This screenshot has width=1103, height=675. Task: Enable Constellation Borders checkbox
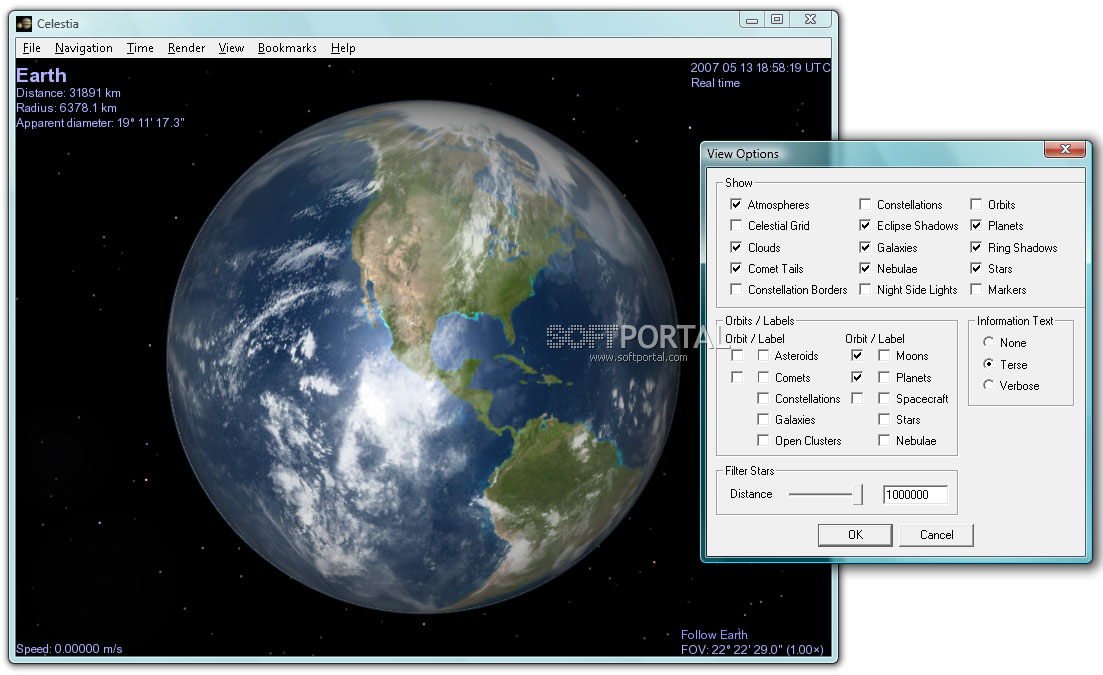(x=736, y=290)
